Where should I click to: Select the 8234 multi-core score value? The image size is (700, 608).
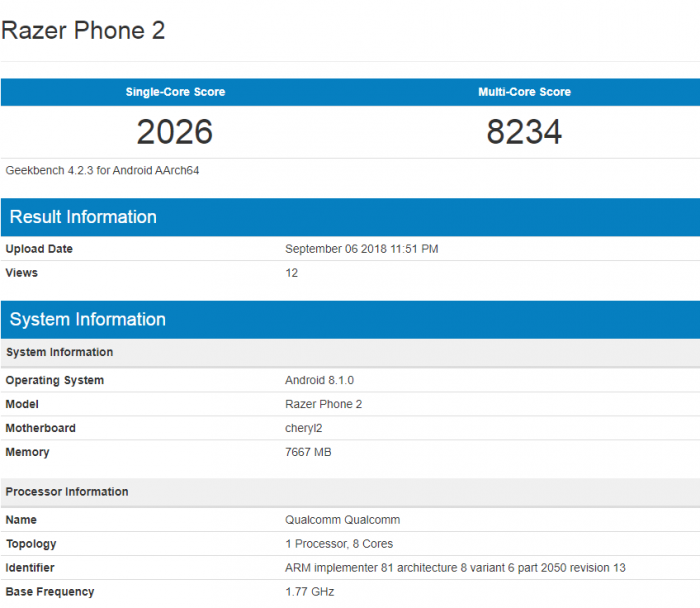click(x=524, y=132)
